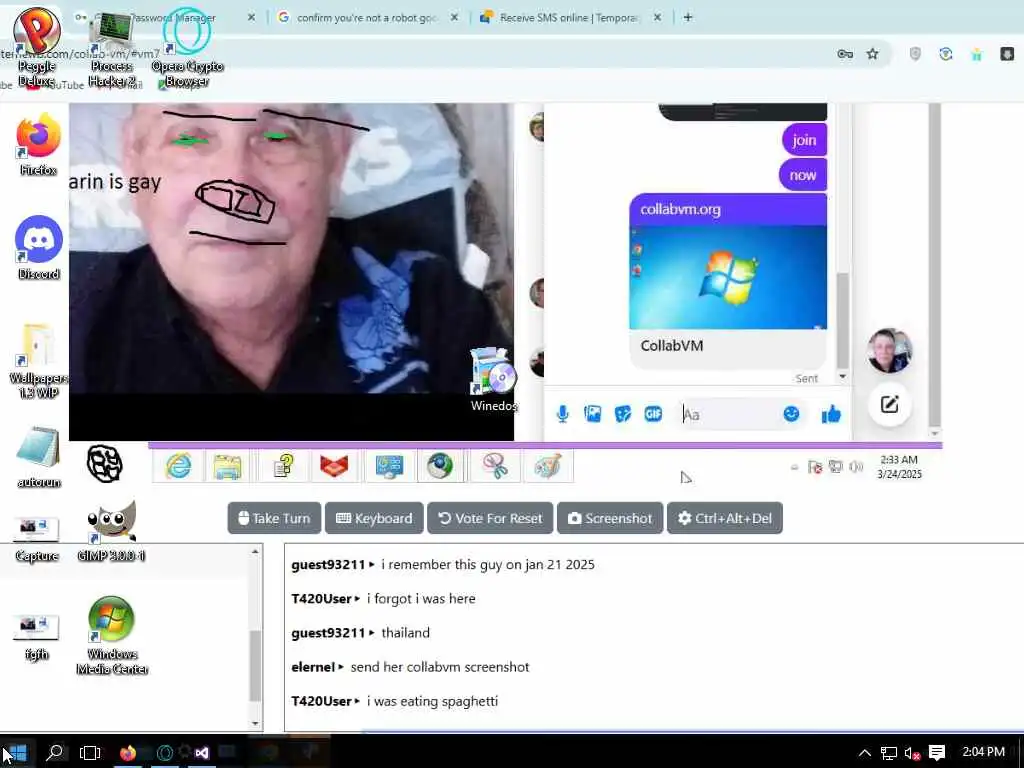The height and width of the screenshot is (768, 1024).
Task: Click the "join" chat bubble
Action: point(805,140)
